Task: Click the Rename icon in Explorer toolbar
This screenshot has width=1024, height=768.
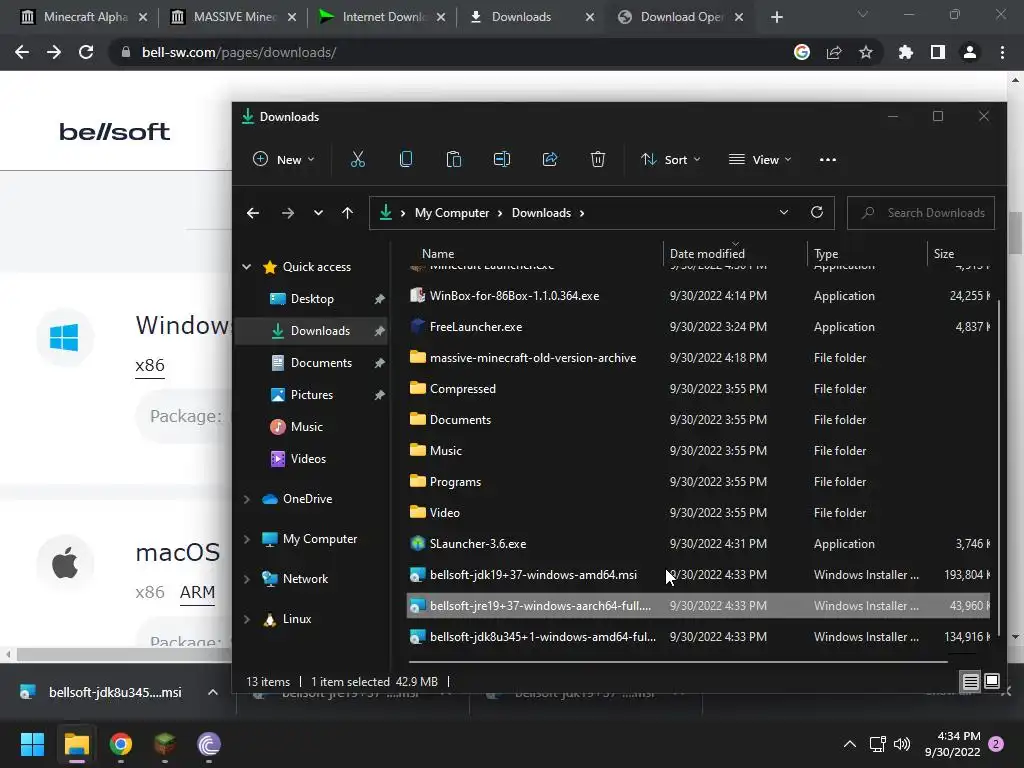Action: pos(502,159)
